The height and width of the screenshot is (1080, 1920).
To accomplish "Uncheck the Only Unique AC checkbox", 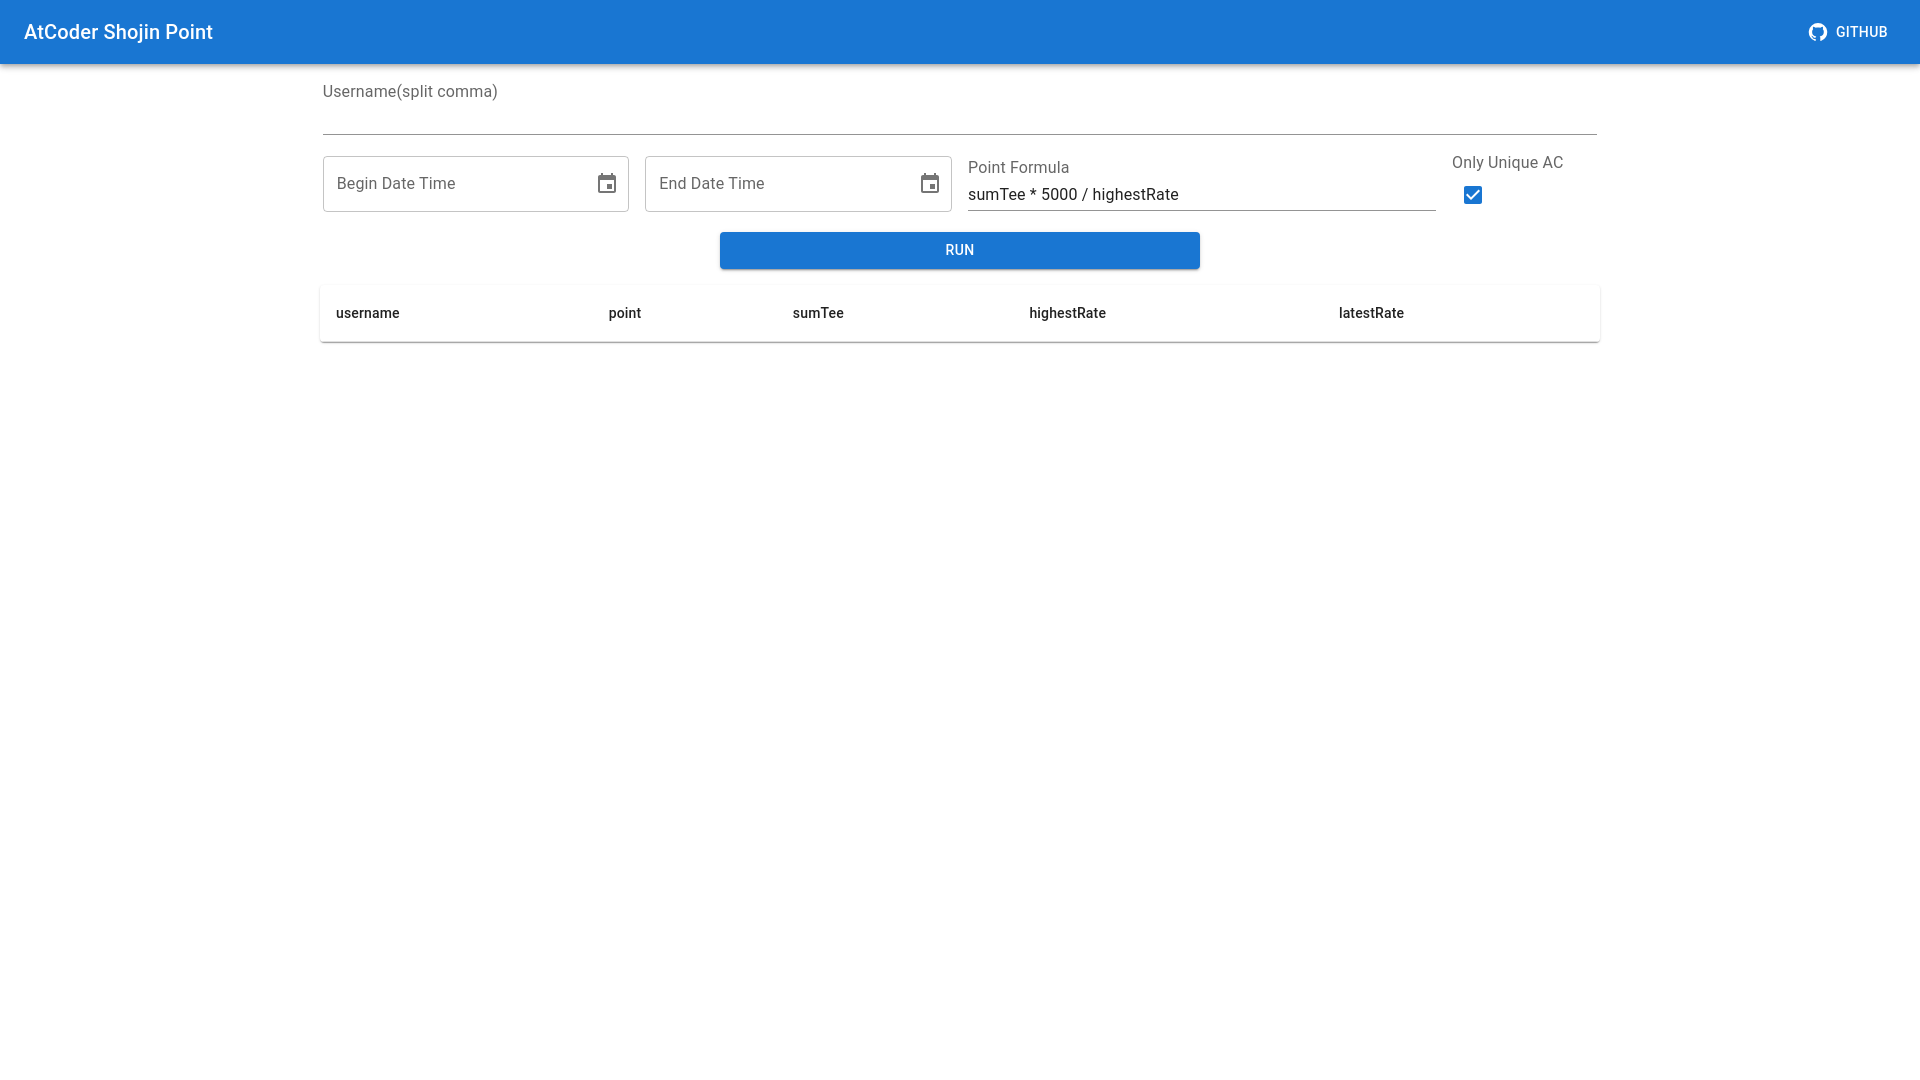I will tap(1473, 195).
